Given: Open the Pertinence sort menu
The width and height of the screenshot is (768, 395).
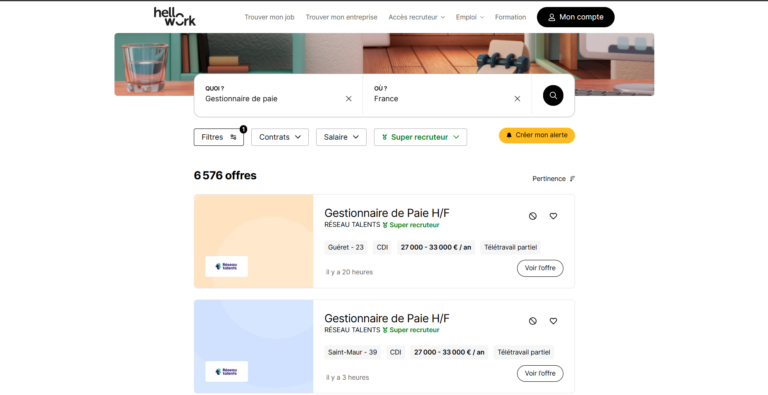Looking at the screenshot, I should [x=553, y=179].
